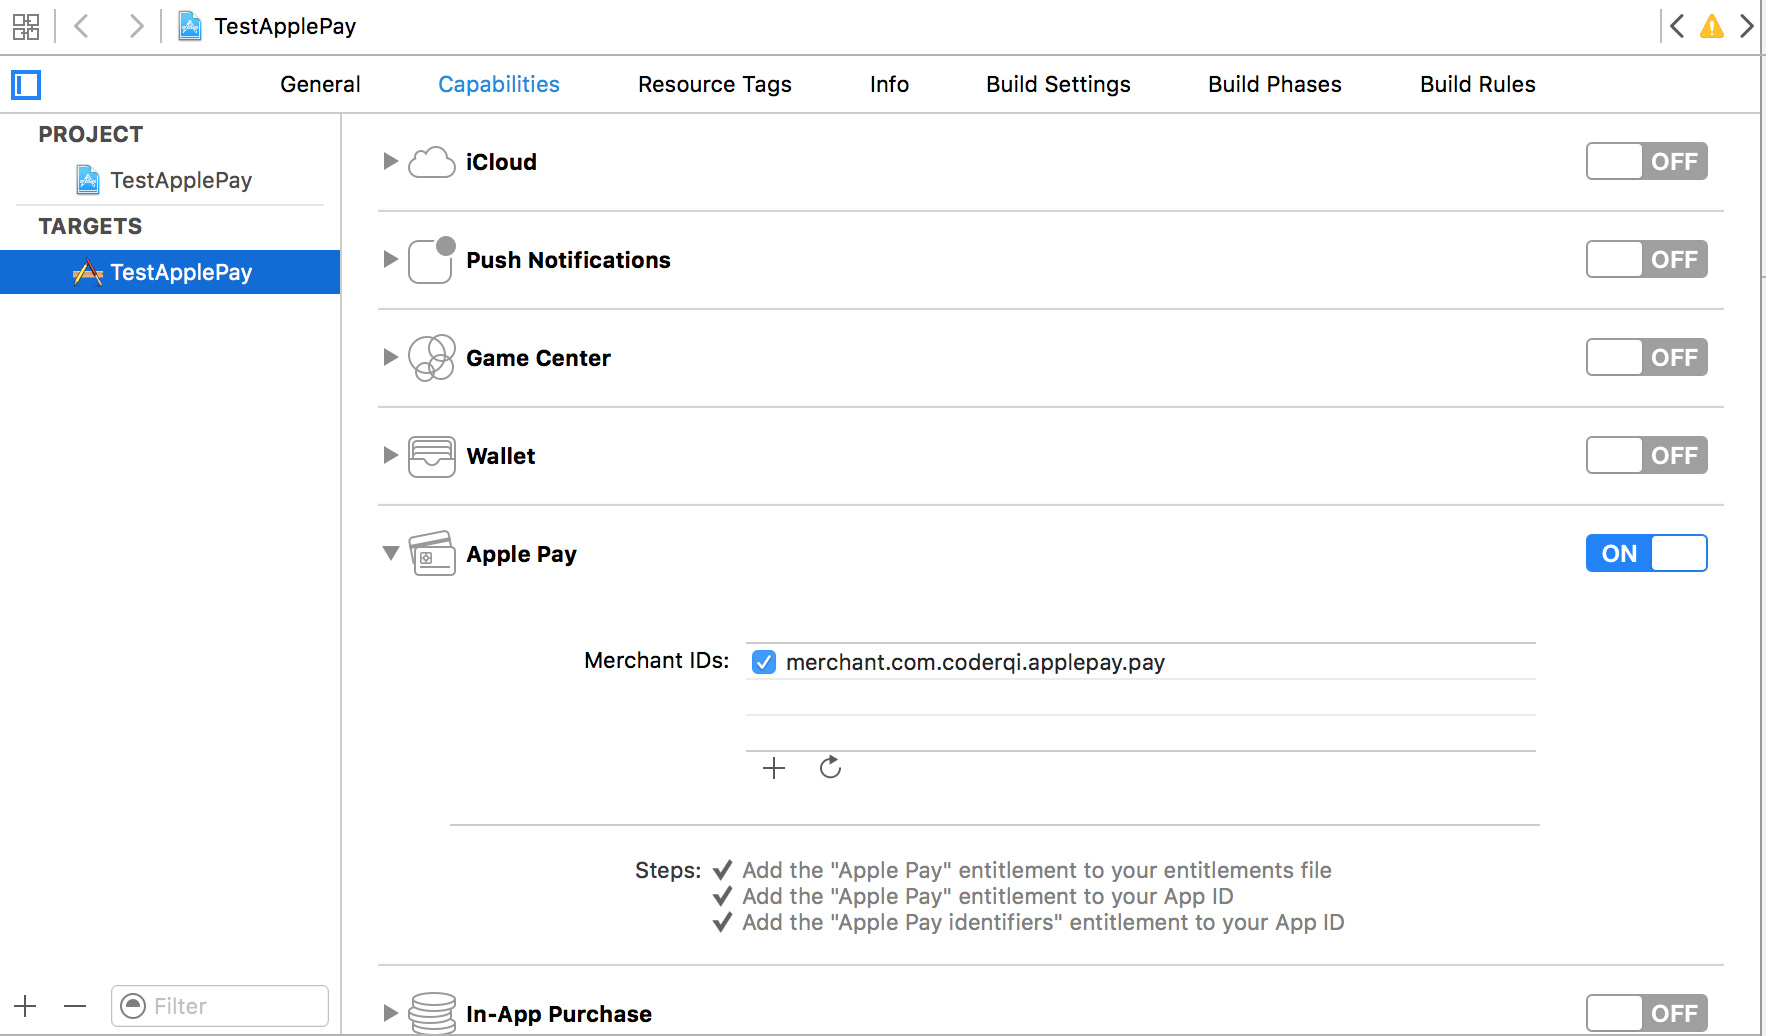The image size is (1766, 1036).
Task: Click the yellow warning triangle icon
Action: point(1712,26)
